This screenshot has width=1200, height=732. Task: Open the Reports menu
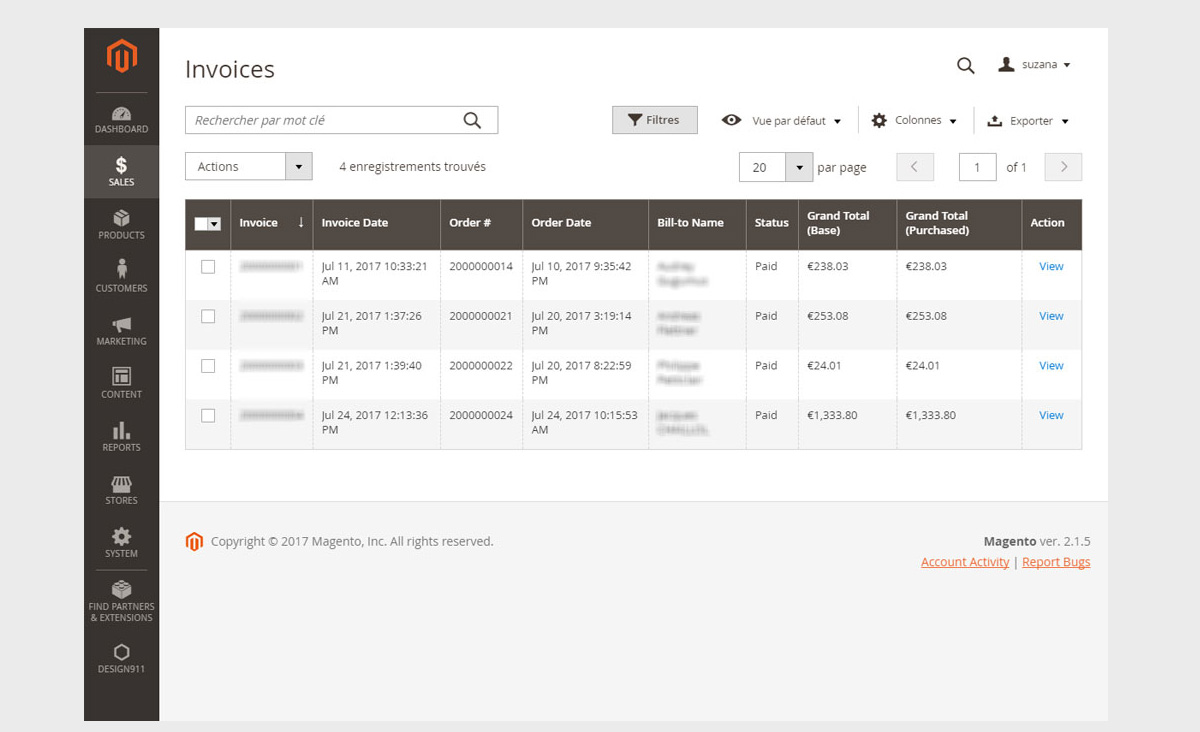click(x=121, y=437)
